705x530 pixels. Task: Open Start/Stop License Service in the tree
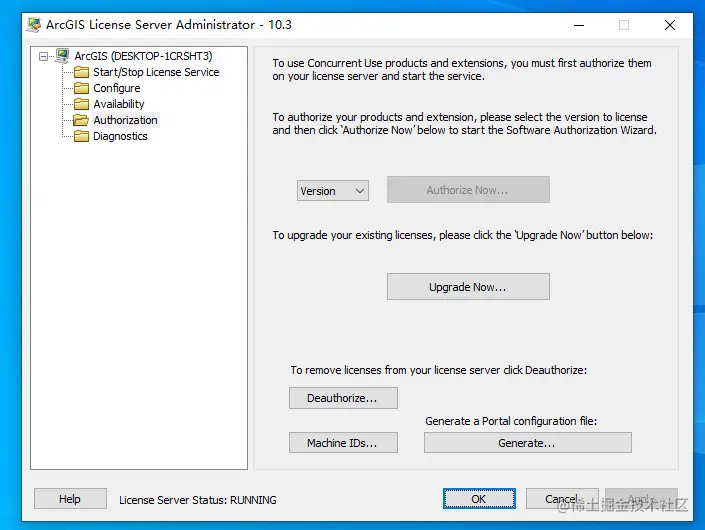click(x=156, y=72)
